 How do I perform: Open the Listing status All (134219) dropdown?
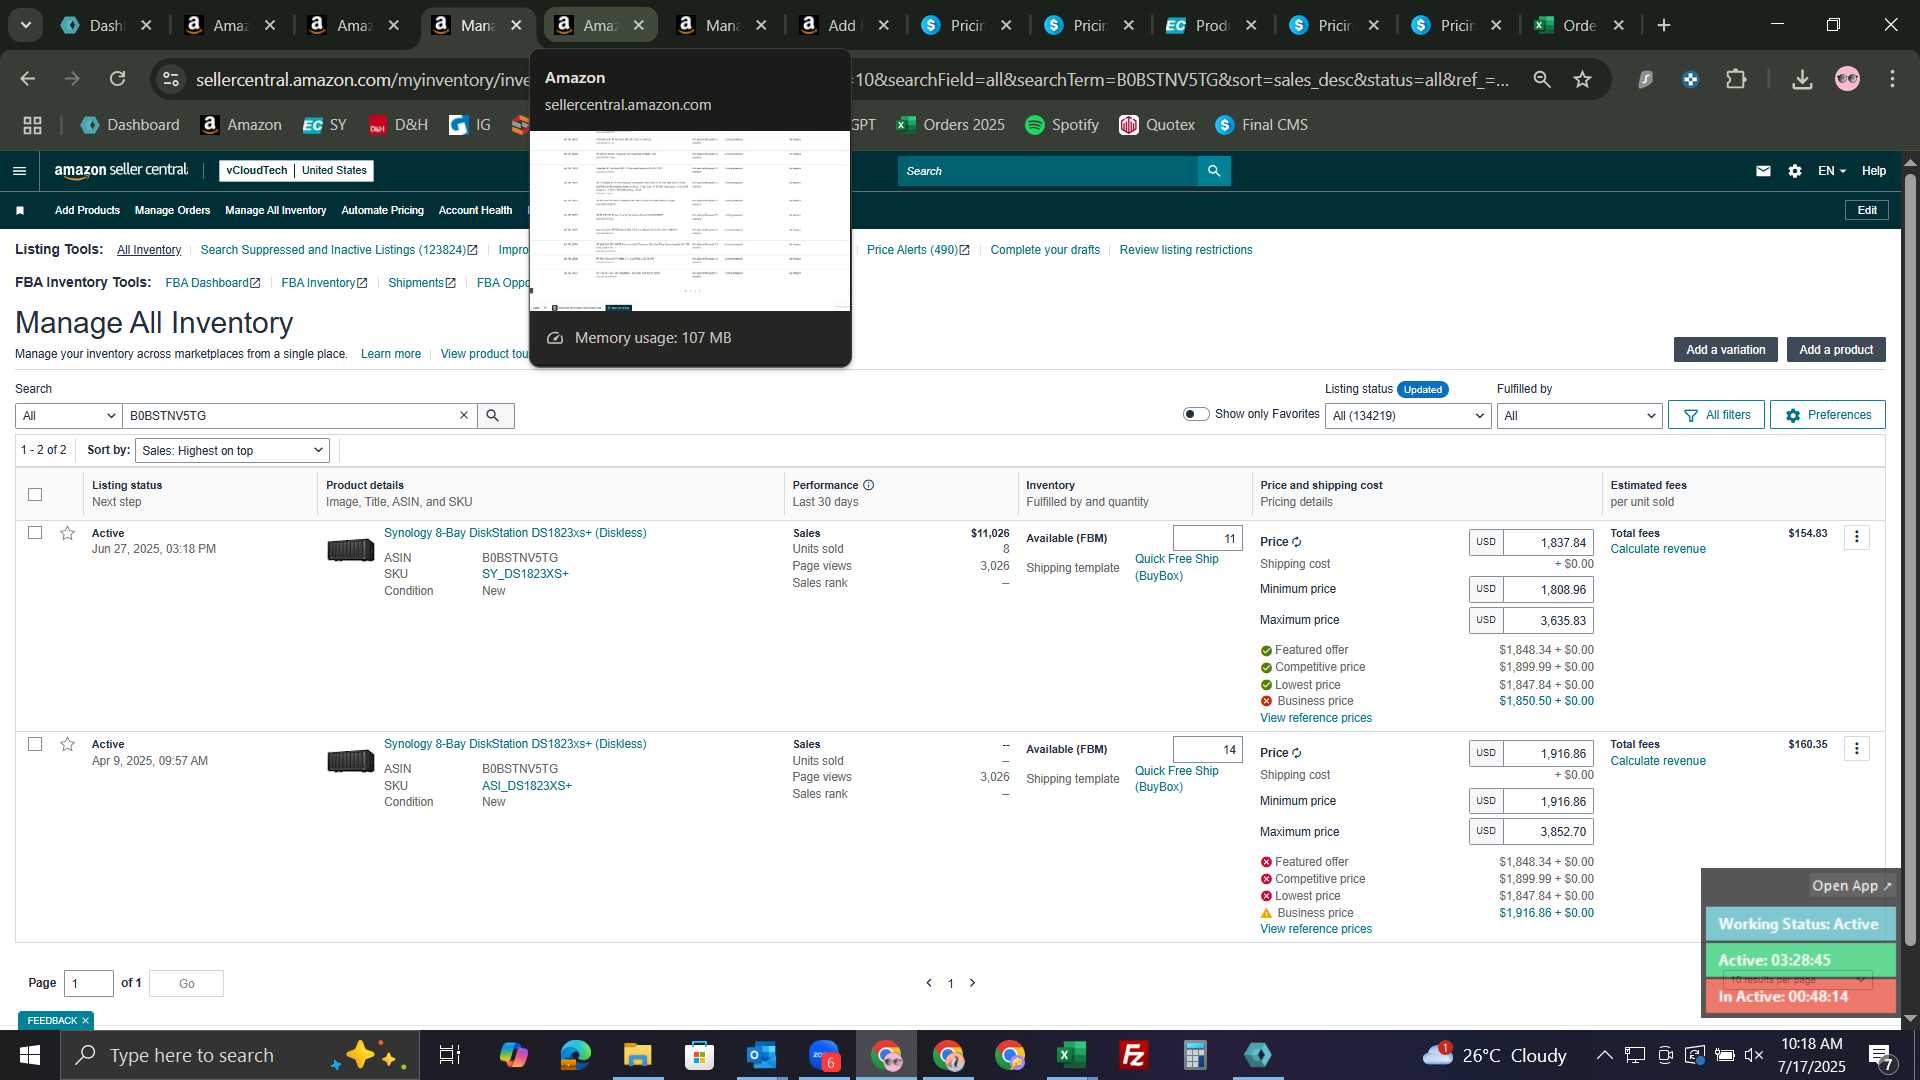1408,415
